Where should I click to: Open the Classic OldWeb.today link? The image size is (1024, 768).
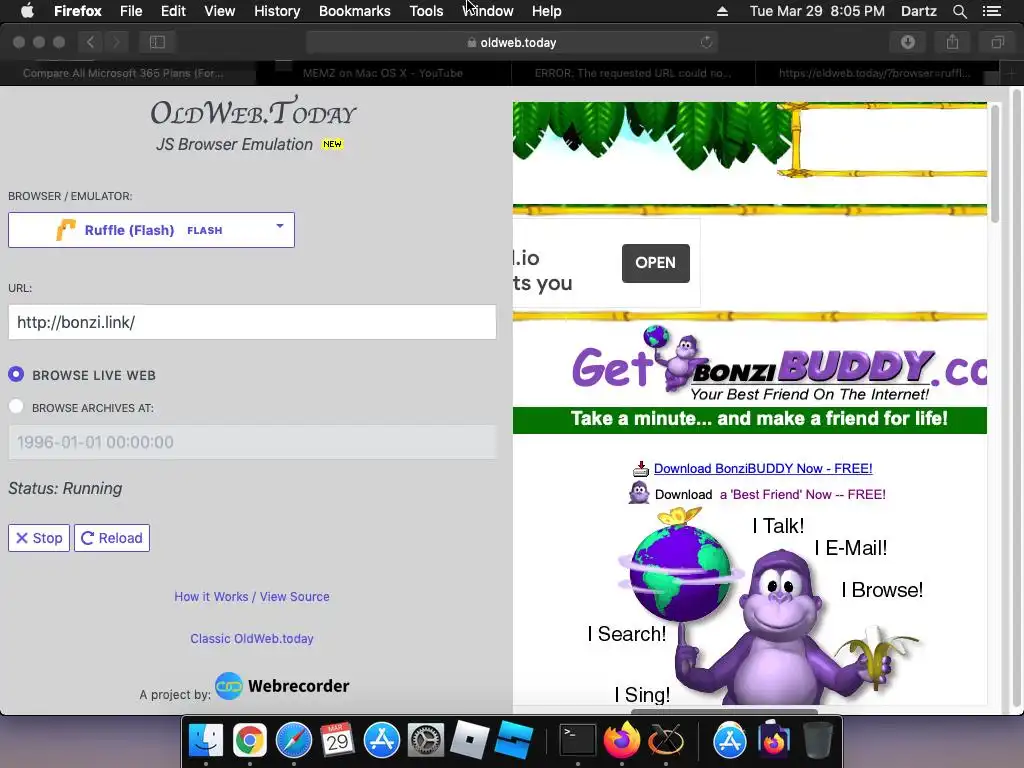click(x=252, y=639)
